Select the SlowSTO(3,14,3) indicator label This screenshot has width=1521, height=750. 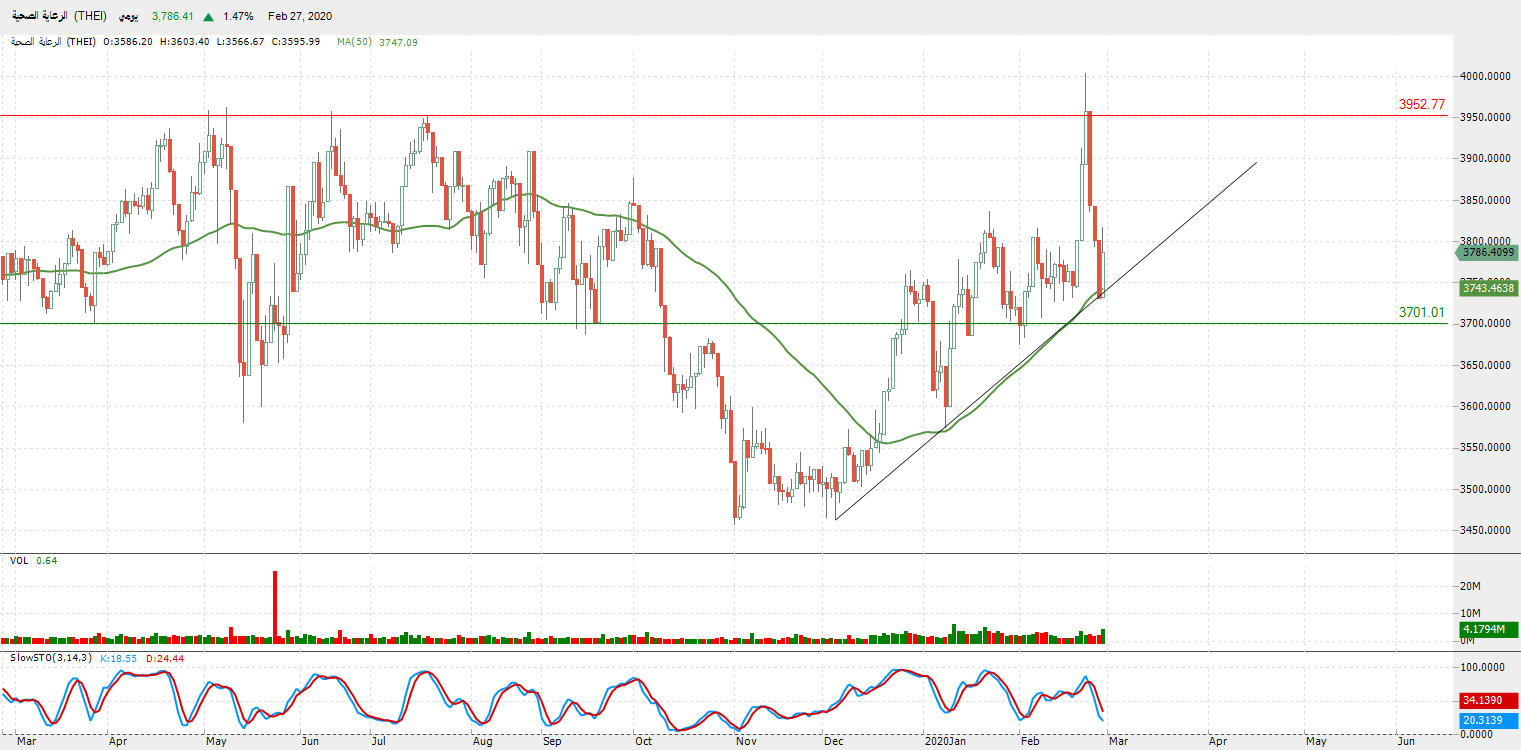[49, 658]
